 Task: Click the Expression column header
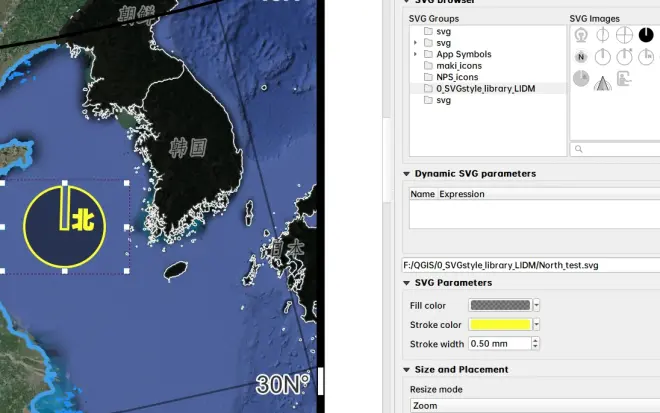[x=462, y=194]
